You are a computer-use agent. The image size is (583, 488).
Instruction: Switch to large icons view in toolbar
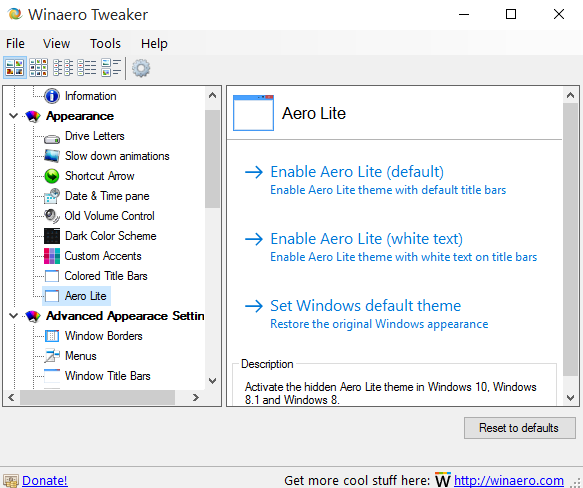pyautogui.click(x=15, y=68)
